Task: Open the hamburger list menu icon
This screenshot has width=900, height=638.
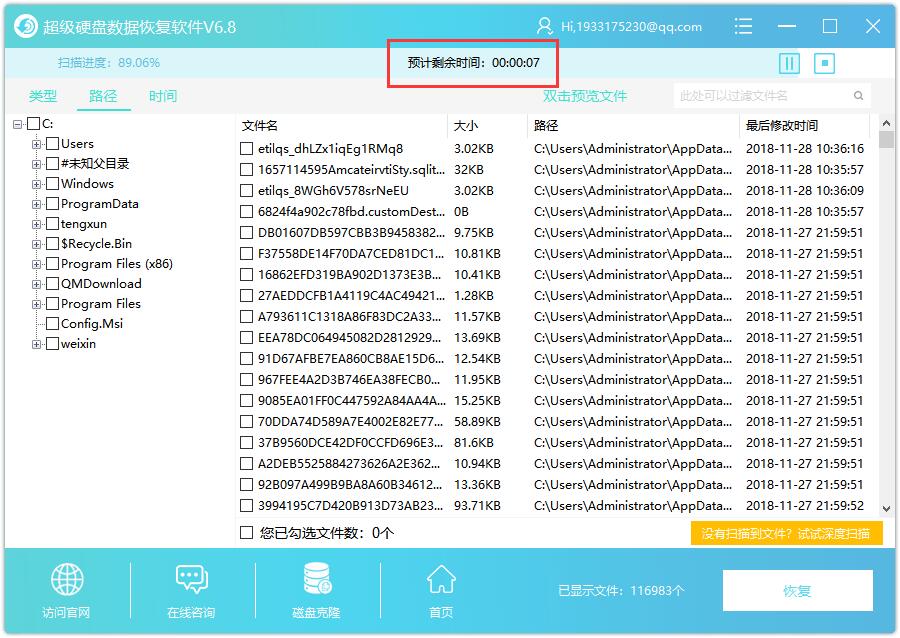Action: point(743,26)
